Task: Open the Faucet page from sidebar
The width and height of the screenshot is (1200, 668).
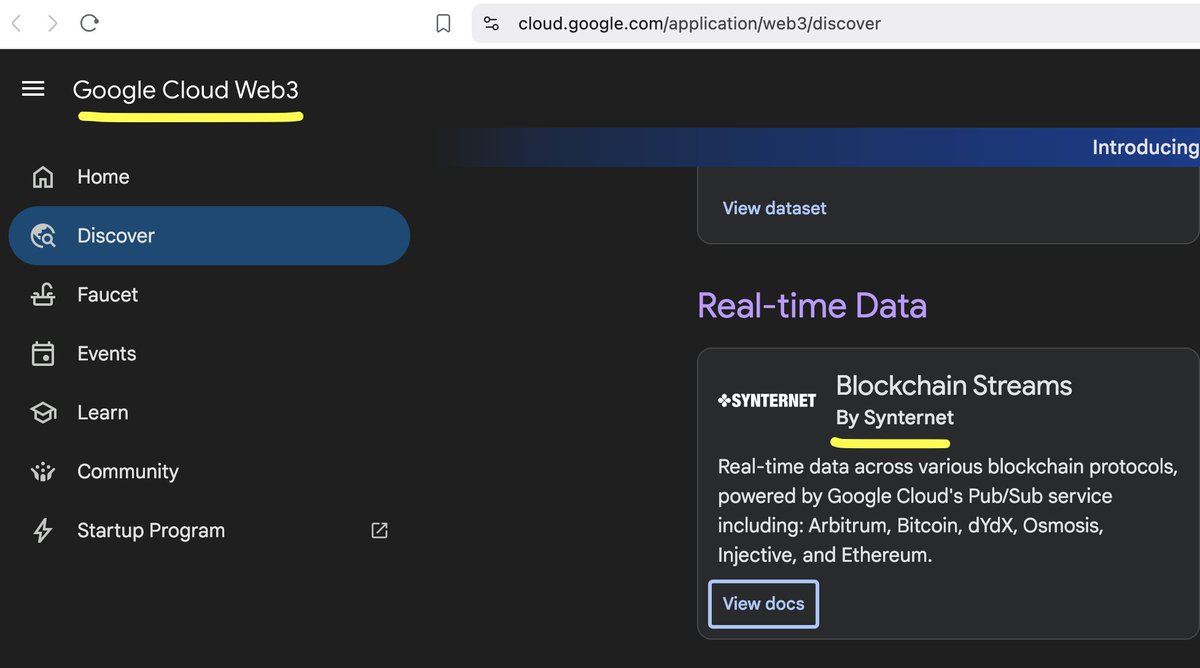Action: coord(107,294)
